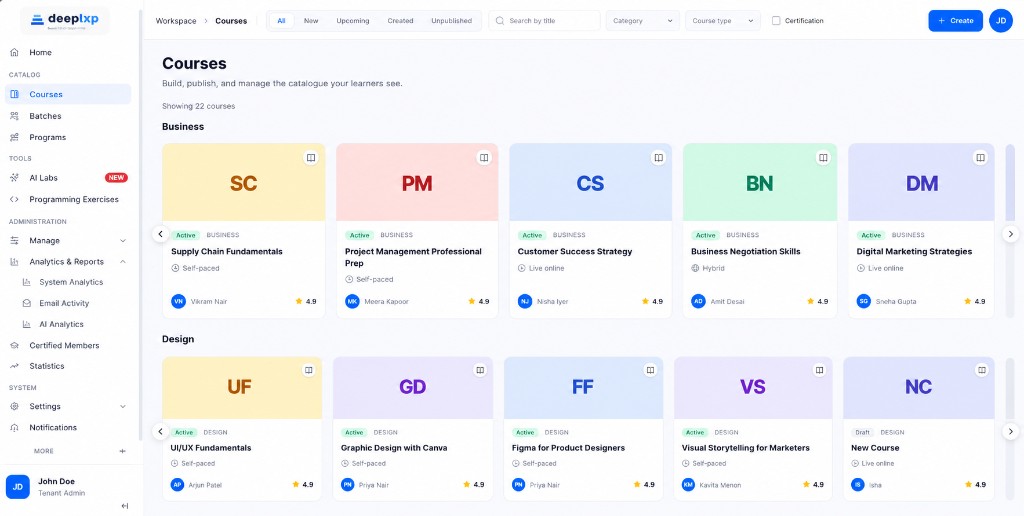
Task: Click the book icon on Supply Chain Fundamentals card
Action: click(x=311, y=158)
